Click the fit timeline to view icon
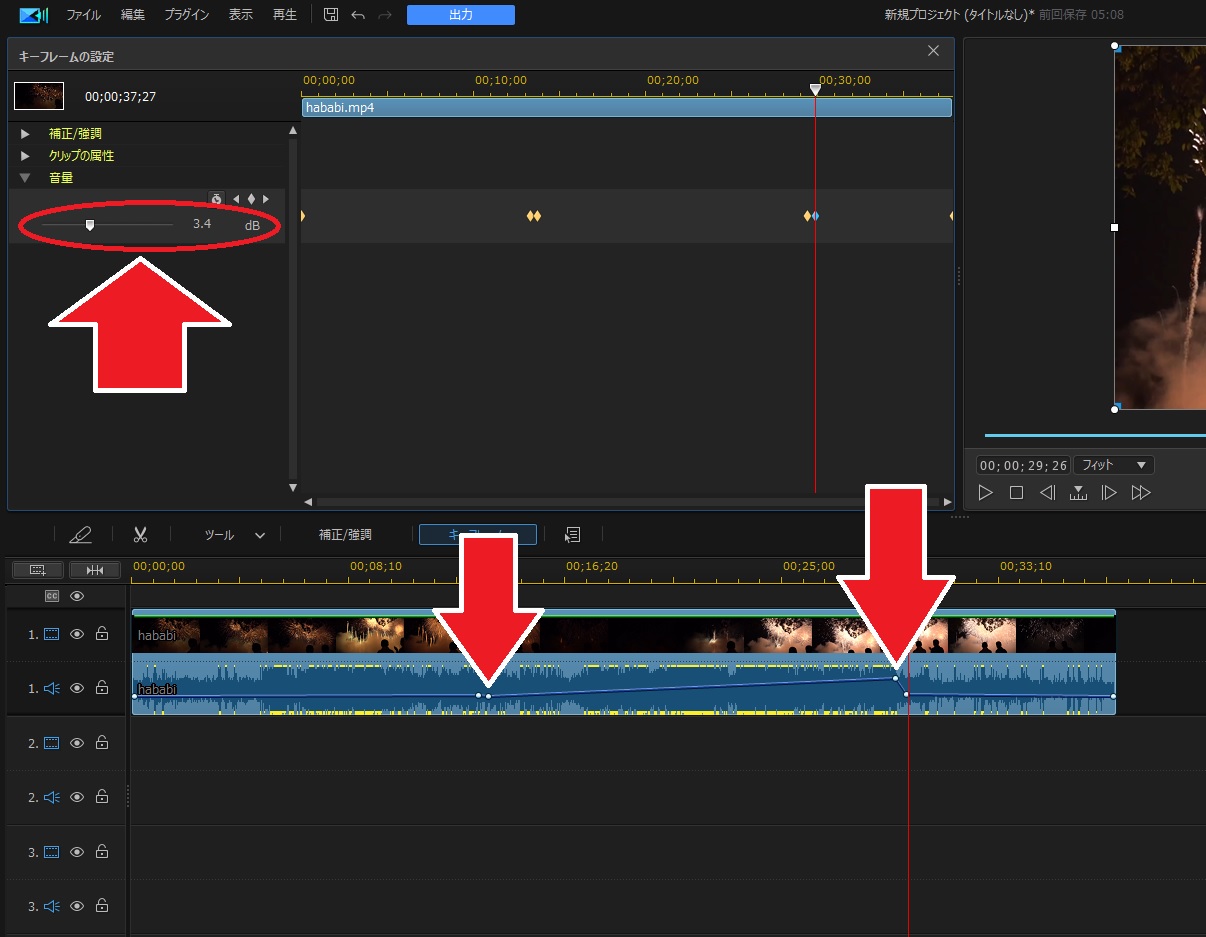This screenshot has height=937, width=1206. tap(95, 569)
